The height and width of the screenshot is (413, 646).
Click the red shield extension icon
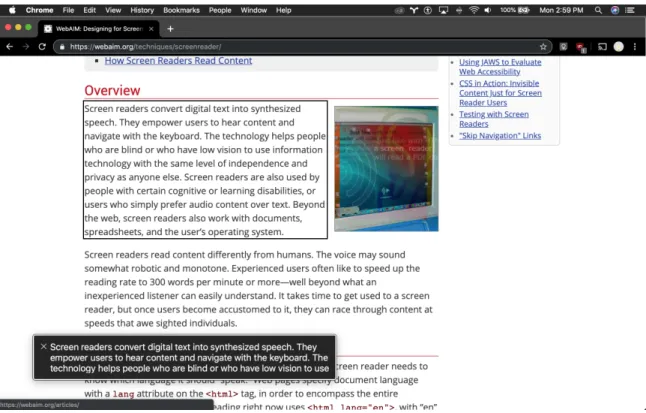click(581, 47)
